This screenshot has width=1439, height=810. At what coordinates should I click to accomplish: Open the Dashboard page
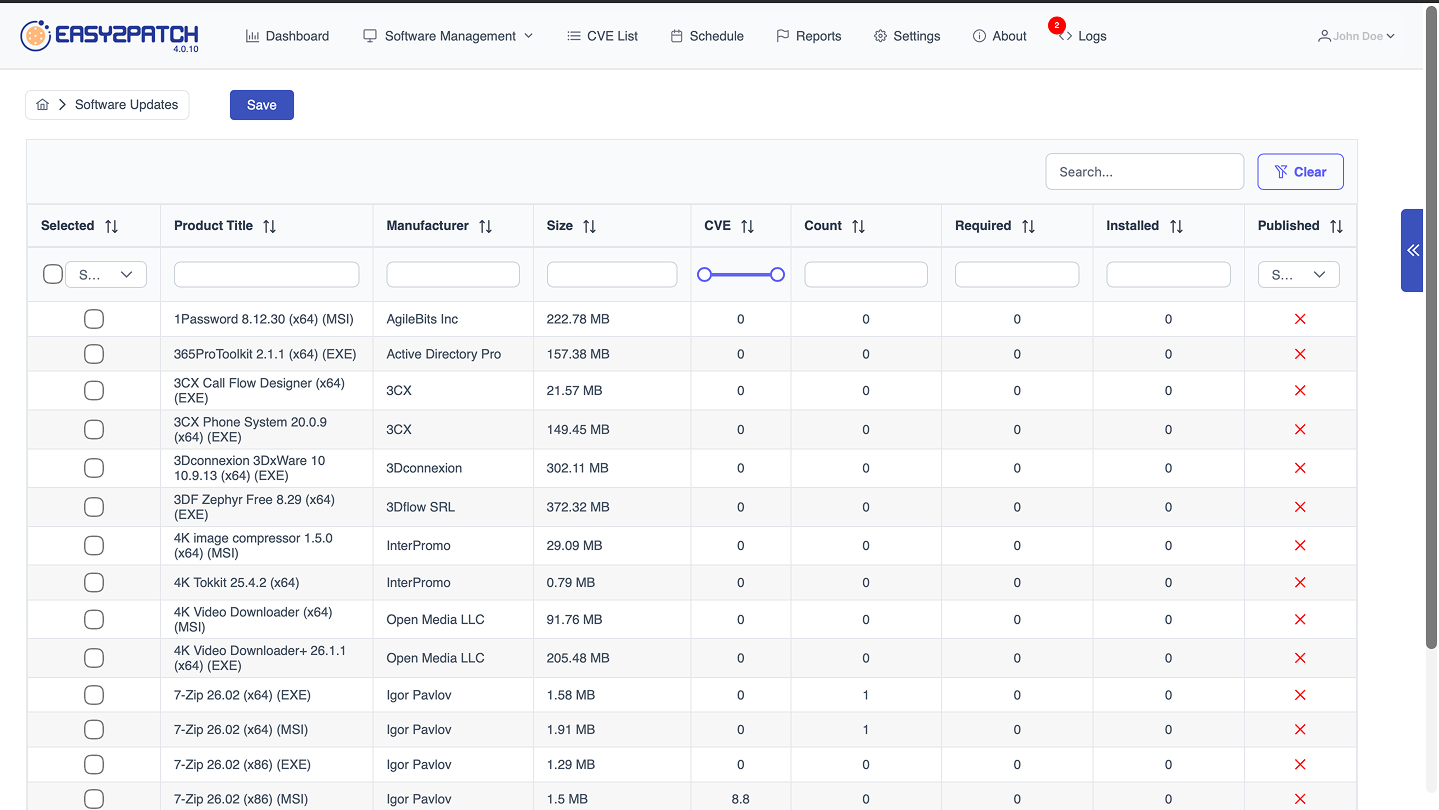[287, 36]
